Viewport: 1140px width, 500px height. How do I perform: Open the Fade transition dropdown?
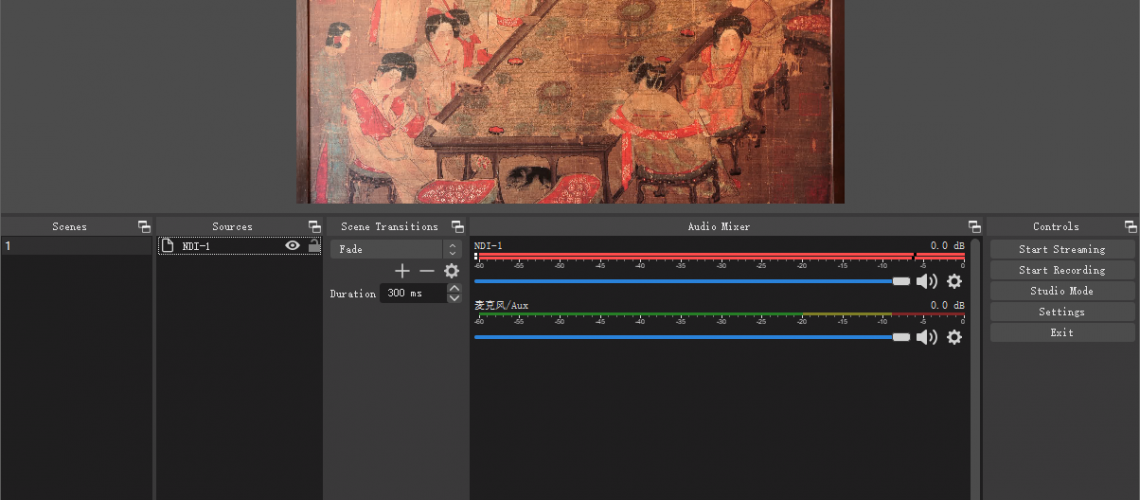396,249
